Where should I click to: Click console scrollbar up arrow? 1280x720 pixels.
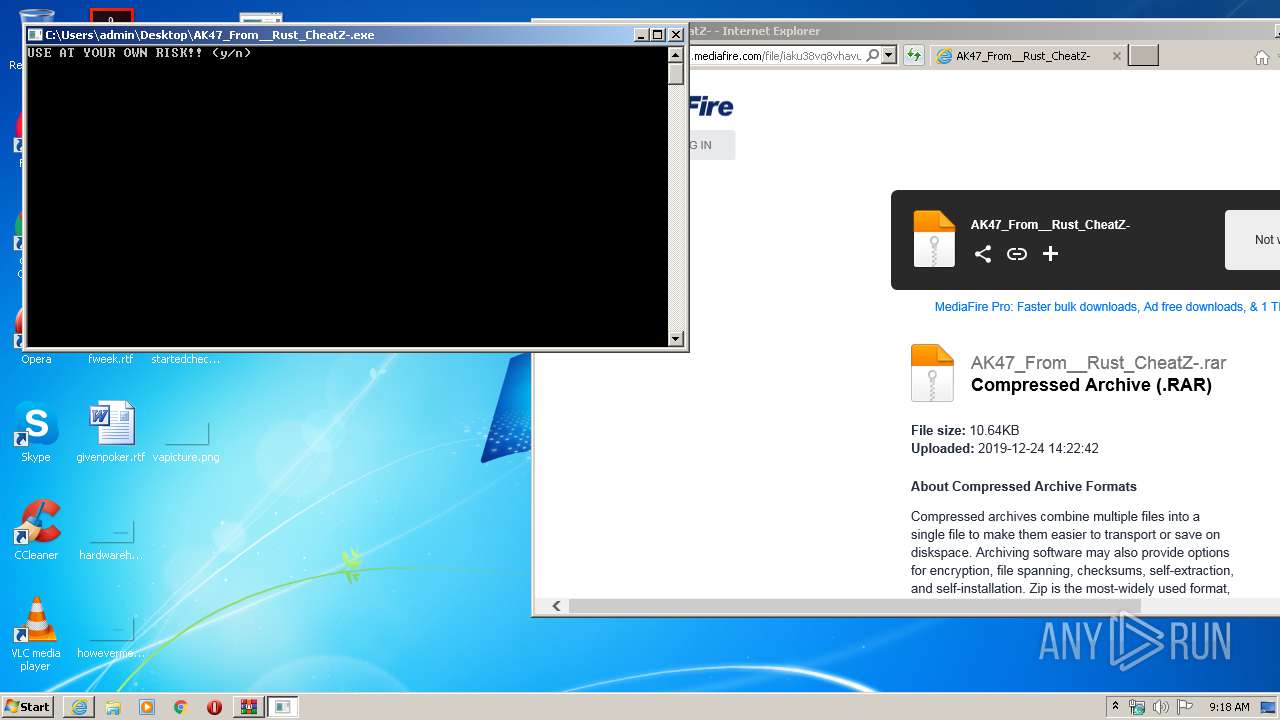676,54
